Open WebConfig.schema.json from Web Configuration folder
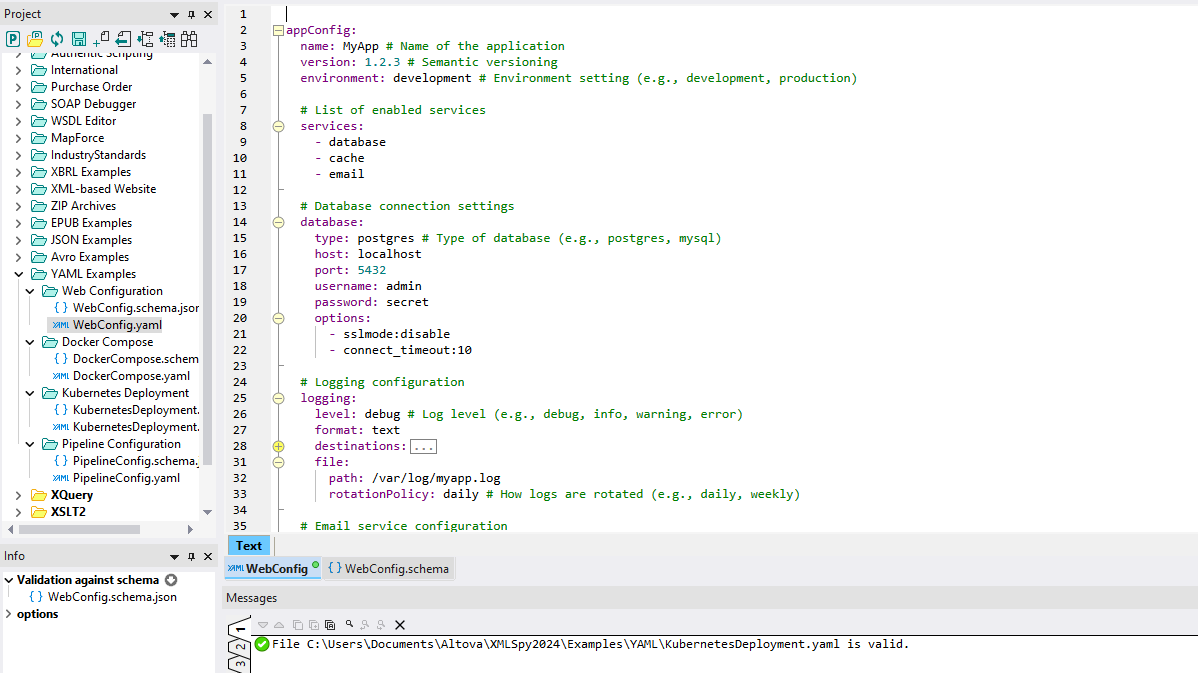 click(124, 307)
